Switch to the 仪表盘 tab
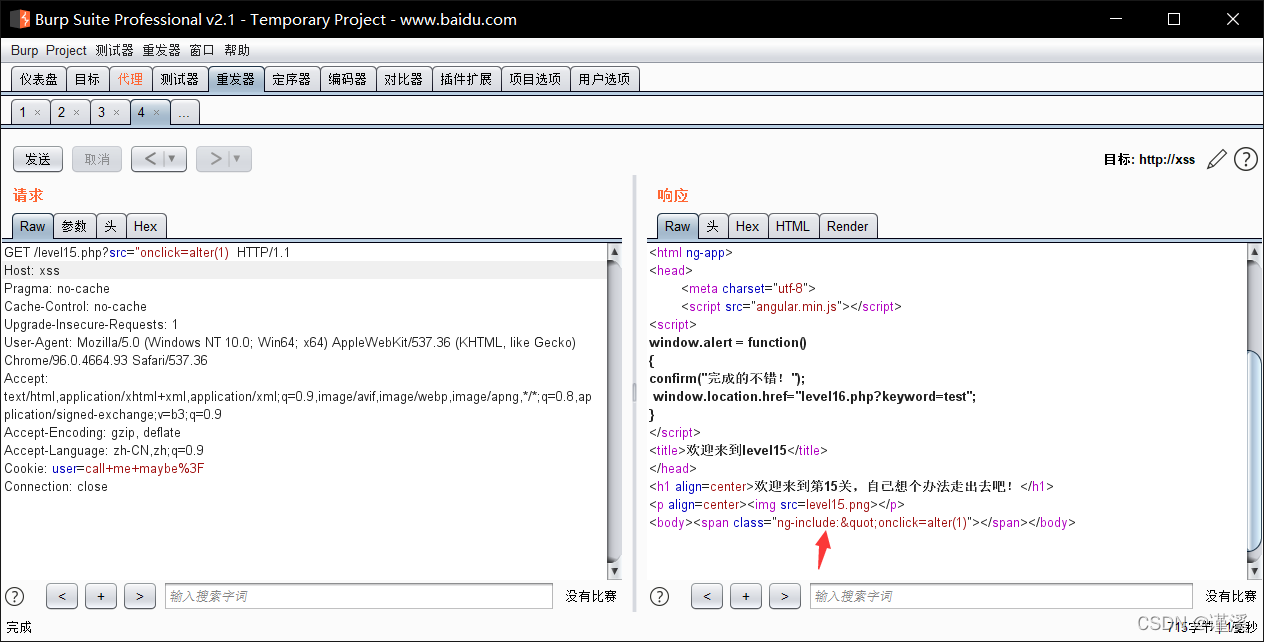1264x642 pixels. 39,79
